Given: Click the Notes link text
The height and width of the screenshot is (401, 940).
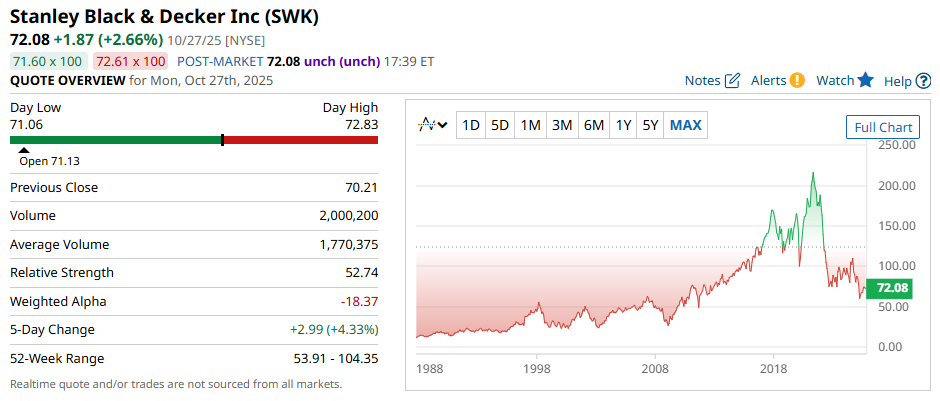Looking at the screenshot, I should pyautogui.click(x=702, y=81).
